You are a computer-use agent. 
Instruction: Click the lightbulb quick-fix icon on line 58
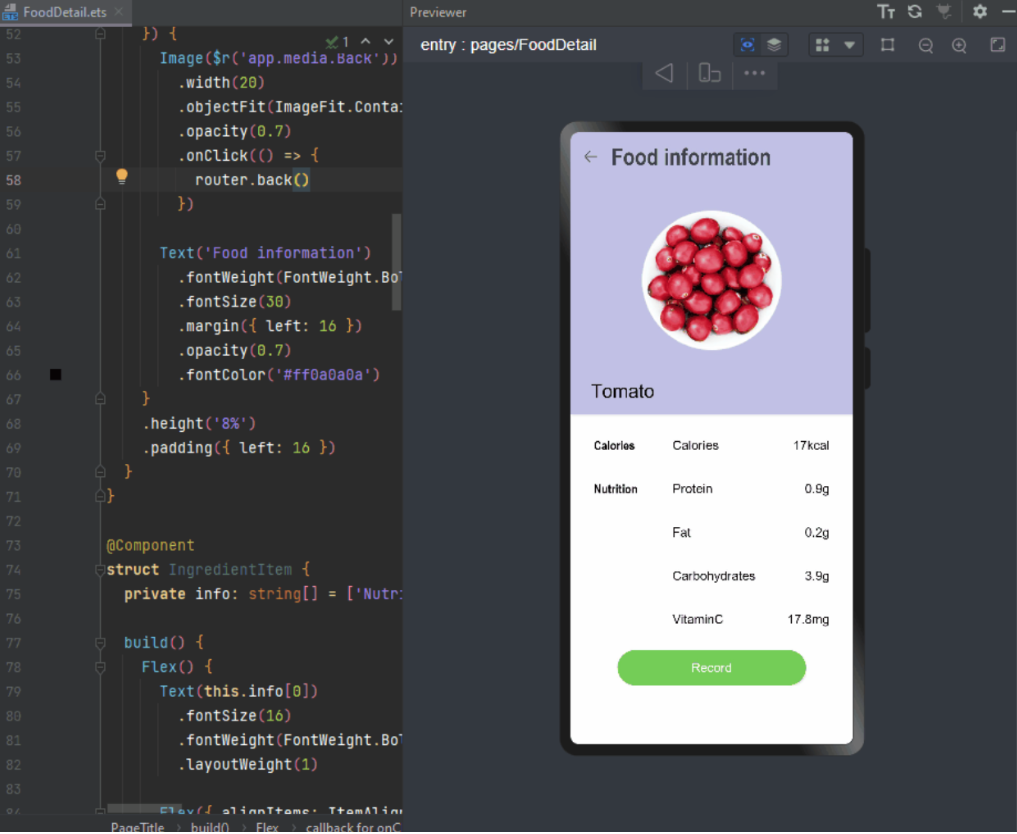[x=122, y=178]
